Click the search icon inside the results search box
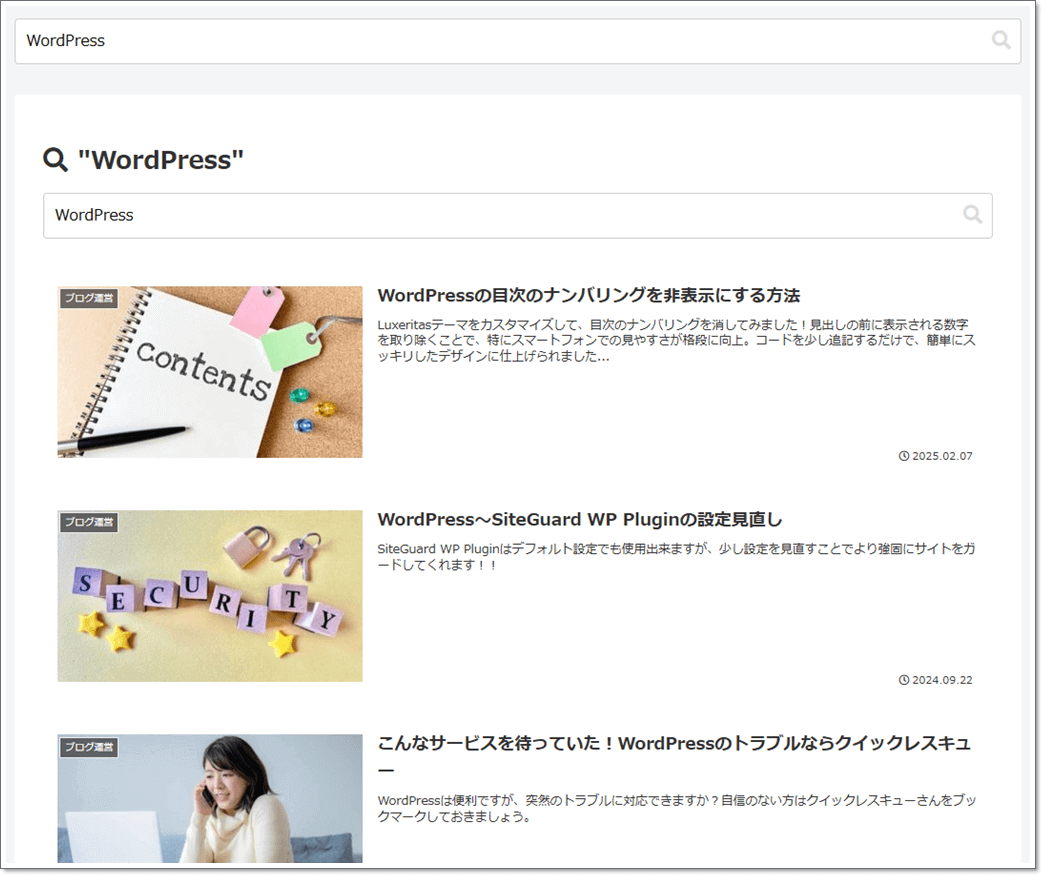Screen dimensions: 1042x875 pos(971,215)
